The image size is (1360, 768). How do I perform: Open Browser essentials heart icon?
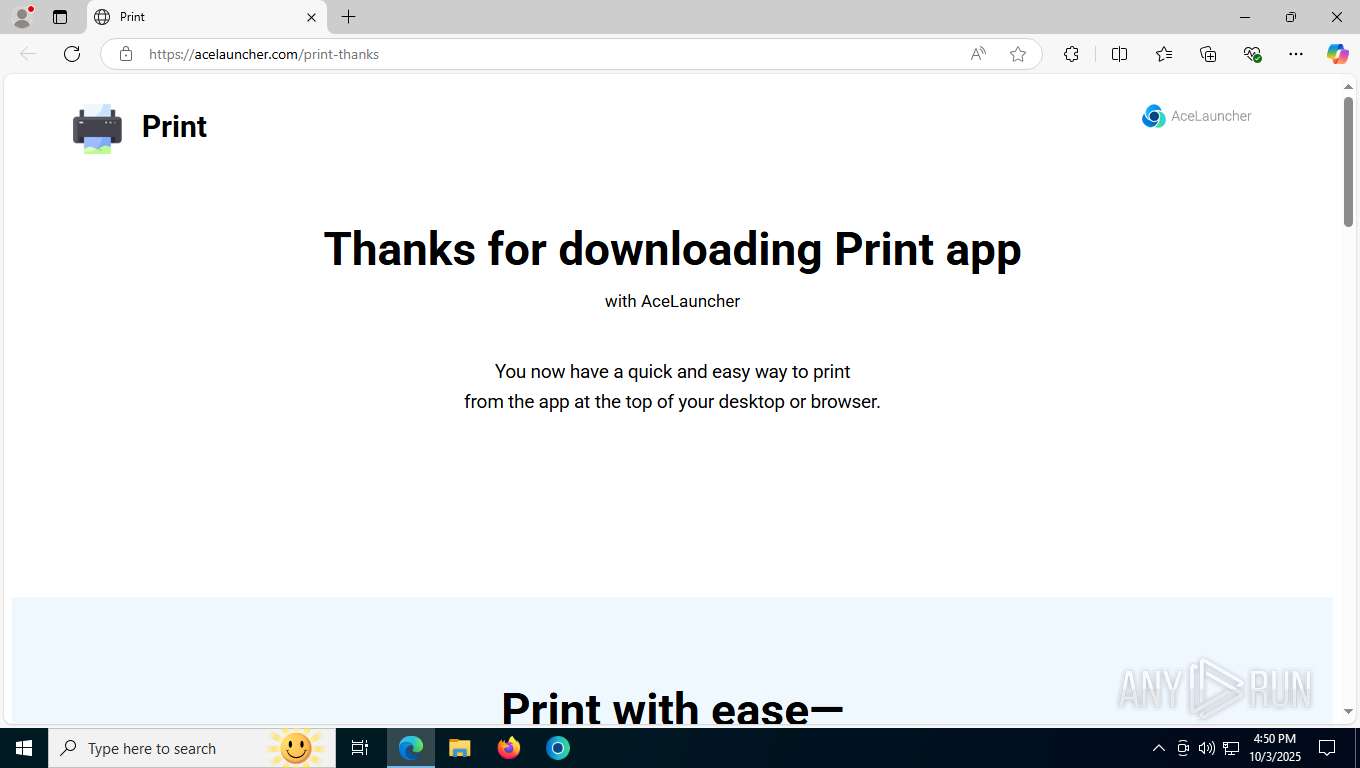[1252, 54]
